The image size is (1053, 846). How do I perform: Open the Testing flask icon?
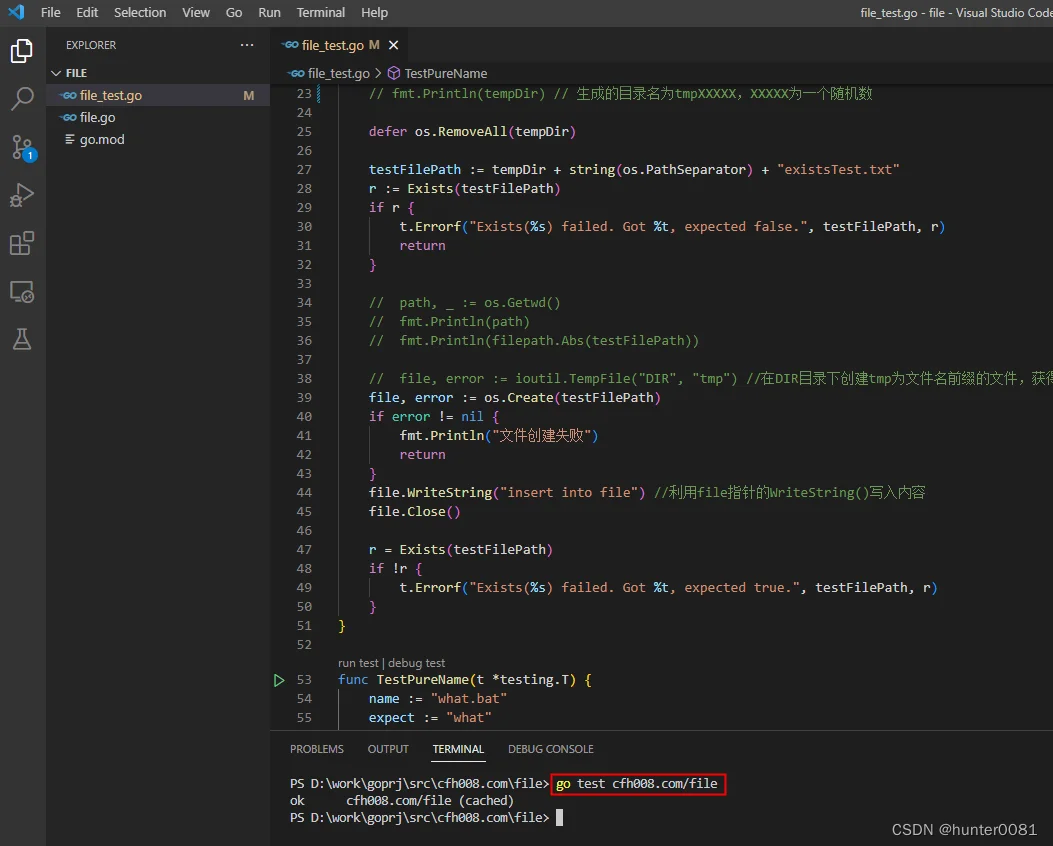pyautogui.click(x=21, y=340)
